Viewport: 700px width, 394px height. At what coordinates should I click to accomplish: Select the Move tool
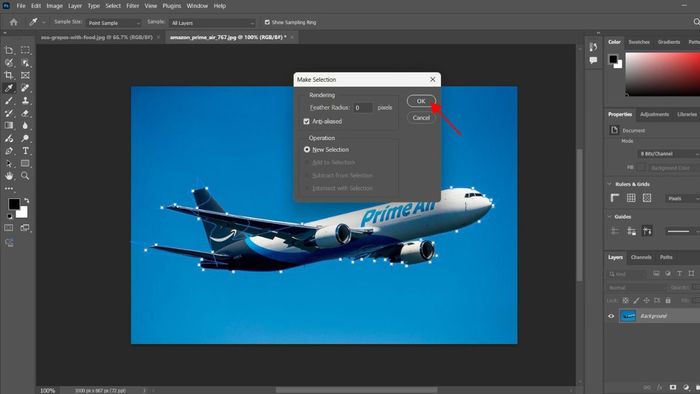(x=9, y=50)
